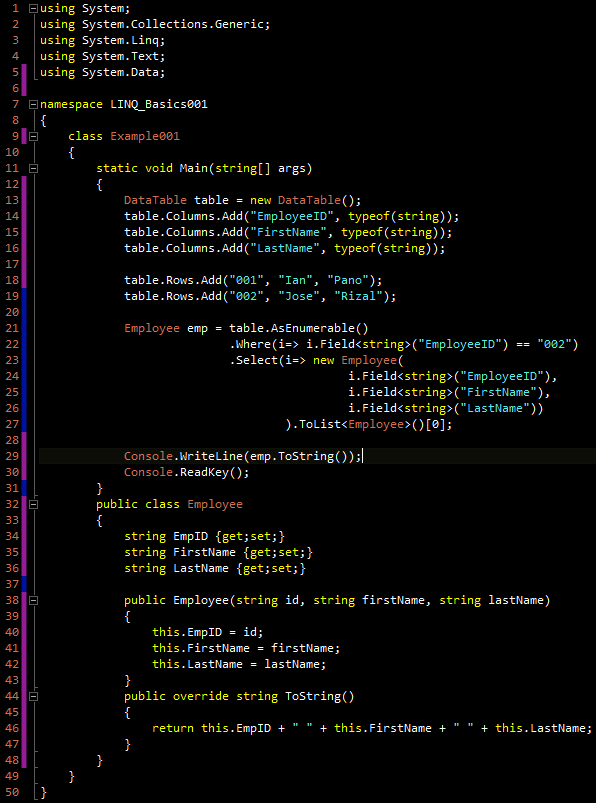Click the "Rizal" string literal

click(x=358, y=297)
